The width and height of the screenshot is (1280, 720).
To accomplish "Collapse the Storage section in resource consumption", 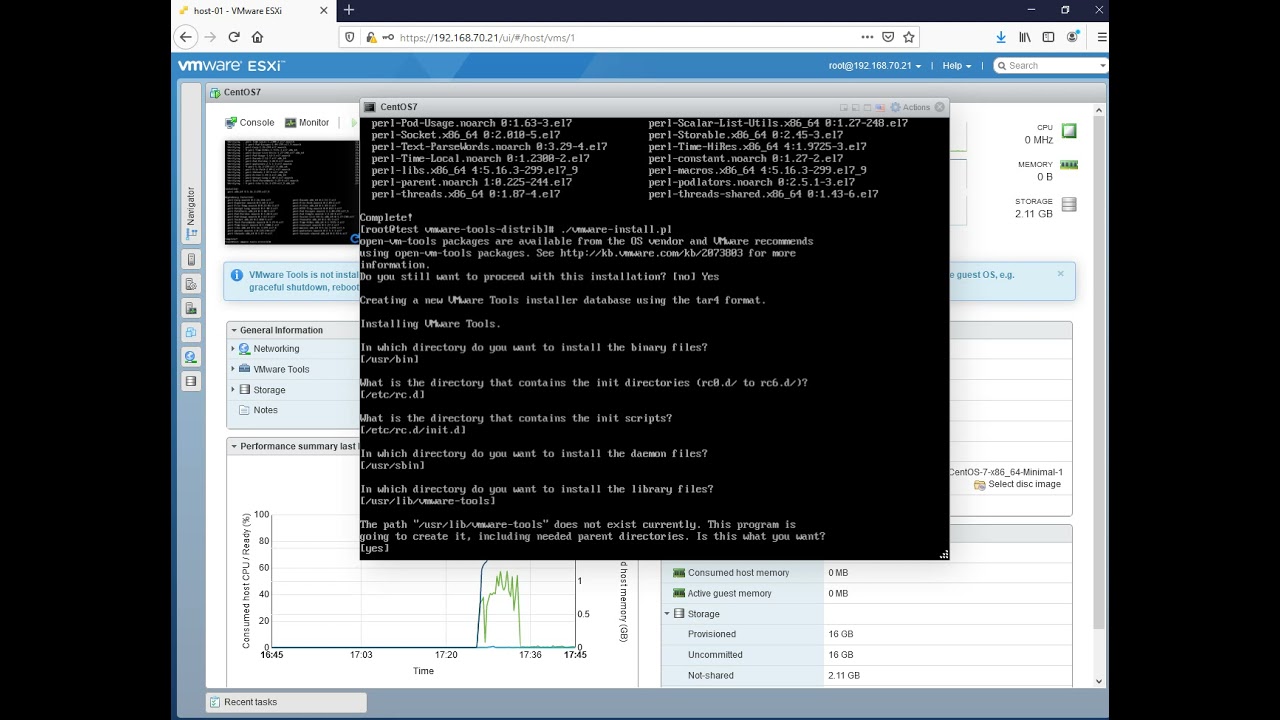I will tap(668, 614).
